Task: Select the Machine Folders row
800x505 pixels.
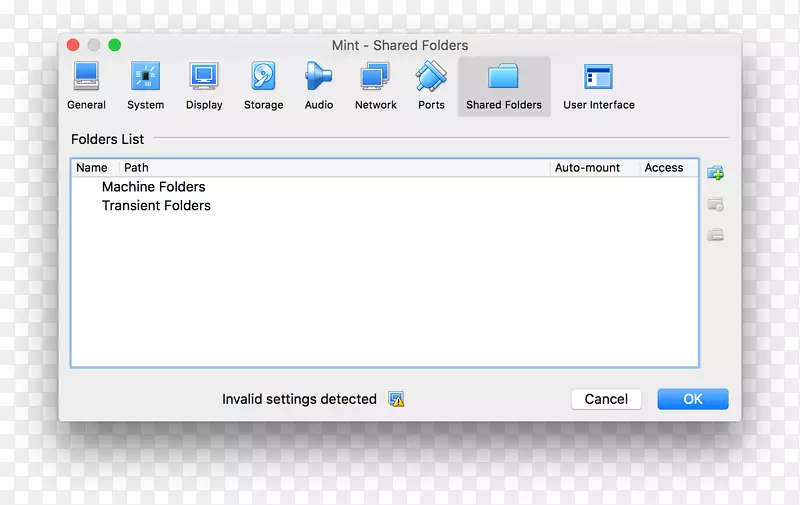Action: point(153,187)
